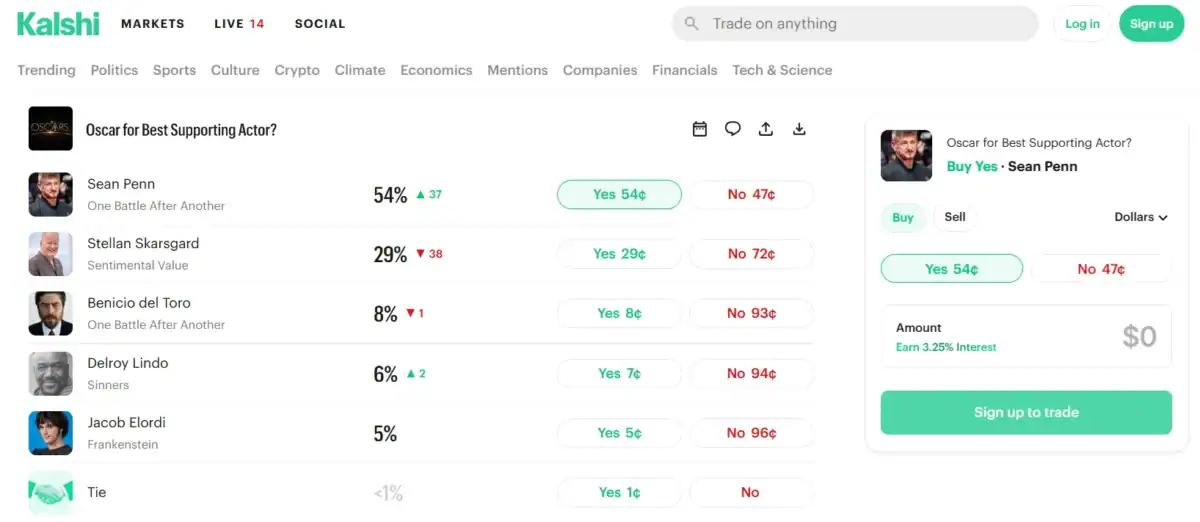The width and height of the screenshot is (1200, 522).
Task: Switch to Buy mode in order panel
Action: pos(903,217)
